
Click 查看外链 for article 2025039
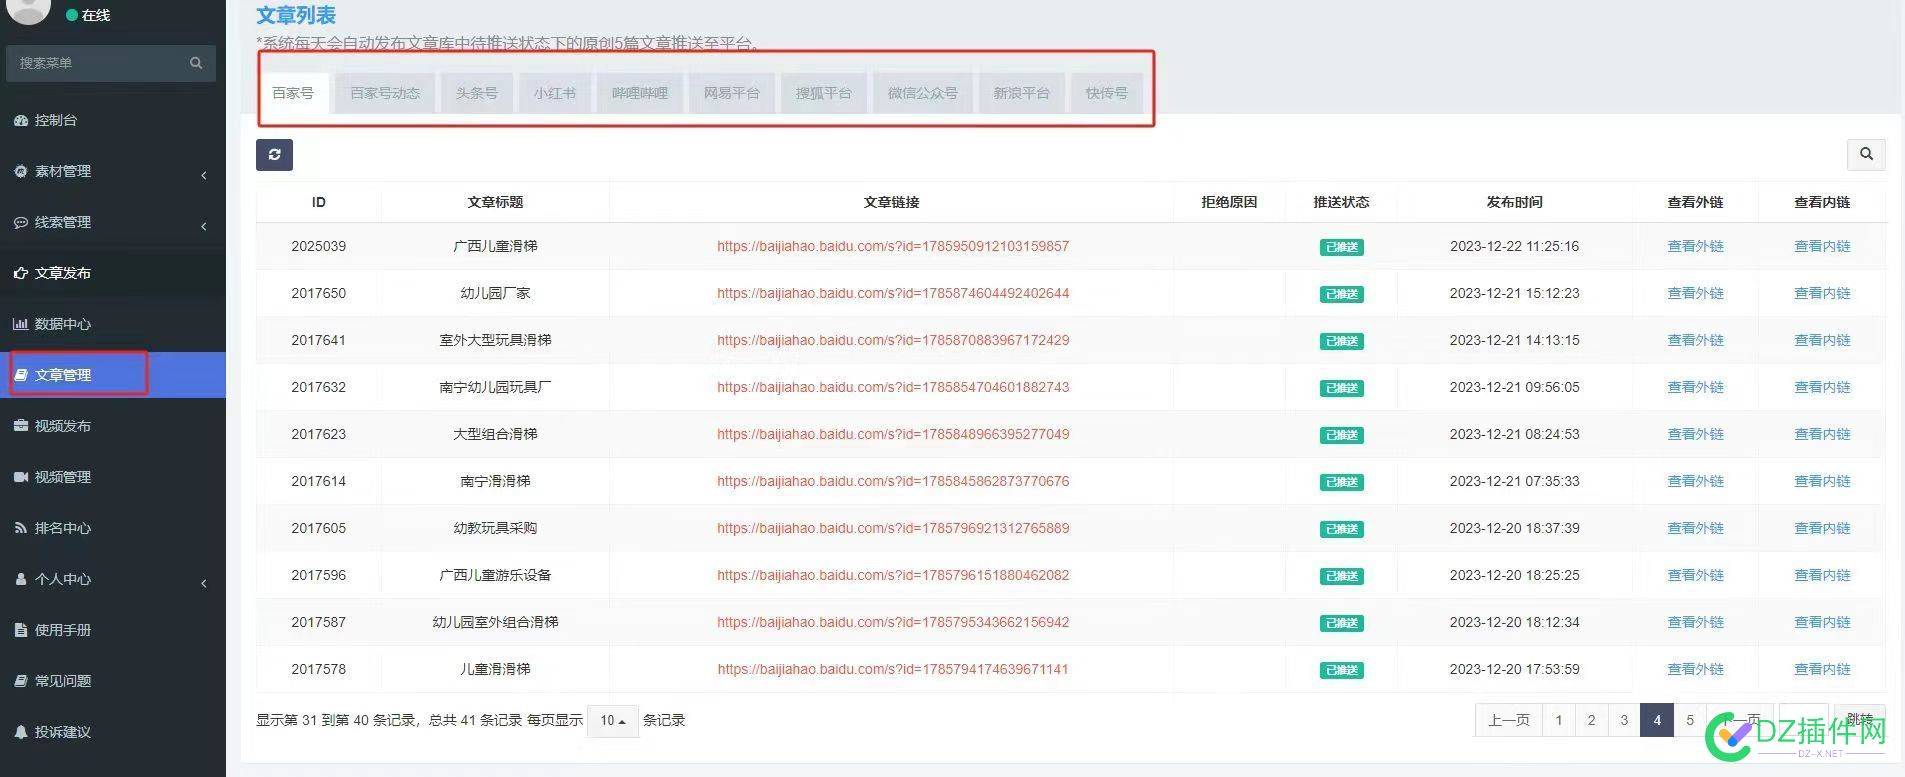tap(1695, 246)
